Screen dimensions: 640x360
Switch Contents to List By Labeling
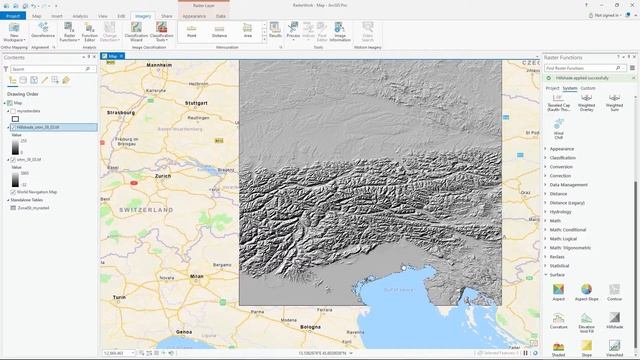(x=66, y=80)
